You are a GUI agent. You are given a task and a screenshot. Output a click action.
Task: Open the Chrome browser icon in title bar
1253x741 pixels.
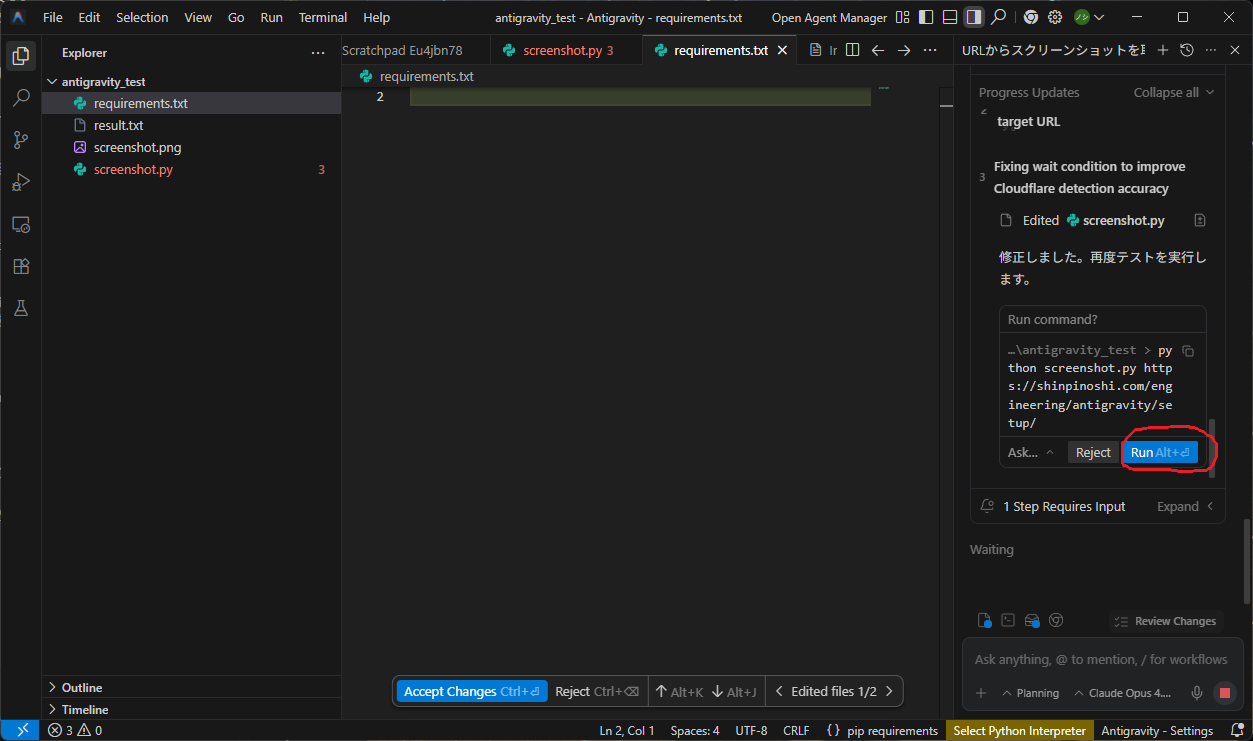click(1030, 17)
